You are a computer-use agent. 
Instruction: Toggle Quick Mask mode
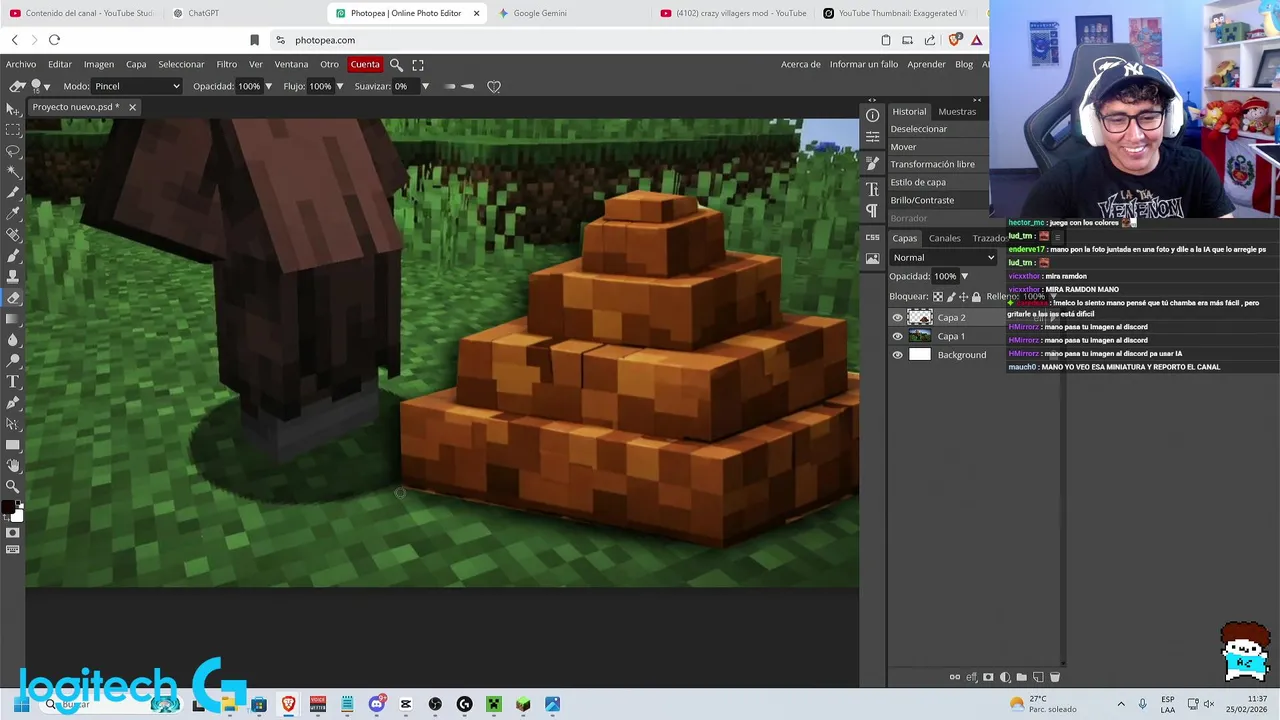tap(12, 533)
